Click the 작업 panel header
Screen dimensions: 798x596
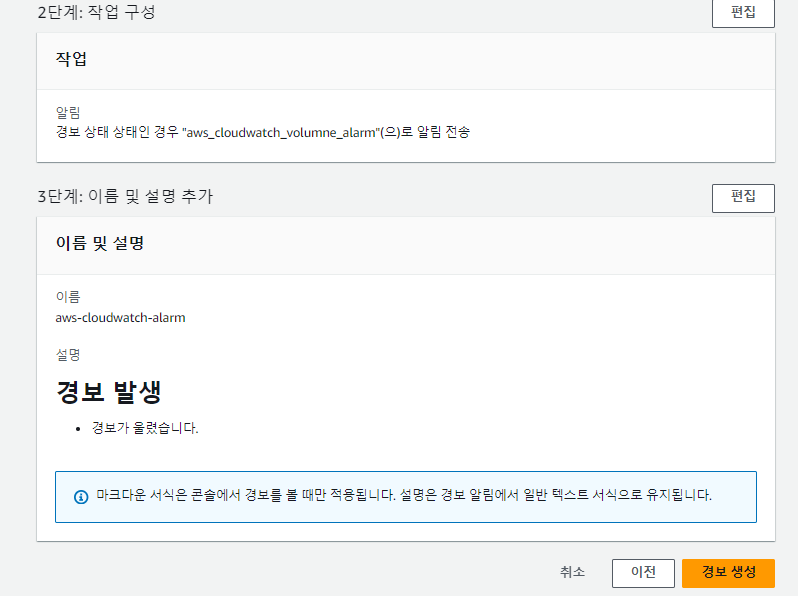pos(71,59)
